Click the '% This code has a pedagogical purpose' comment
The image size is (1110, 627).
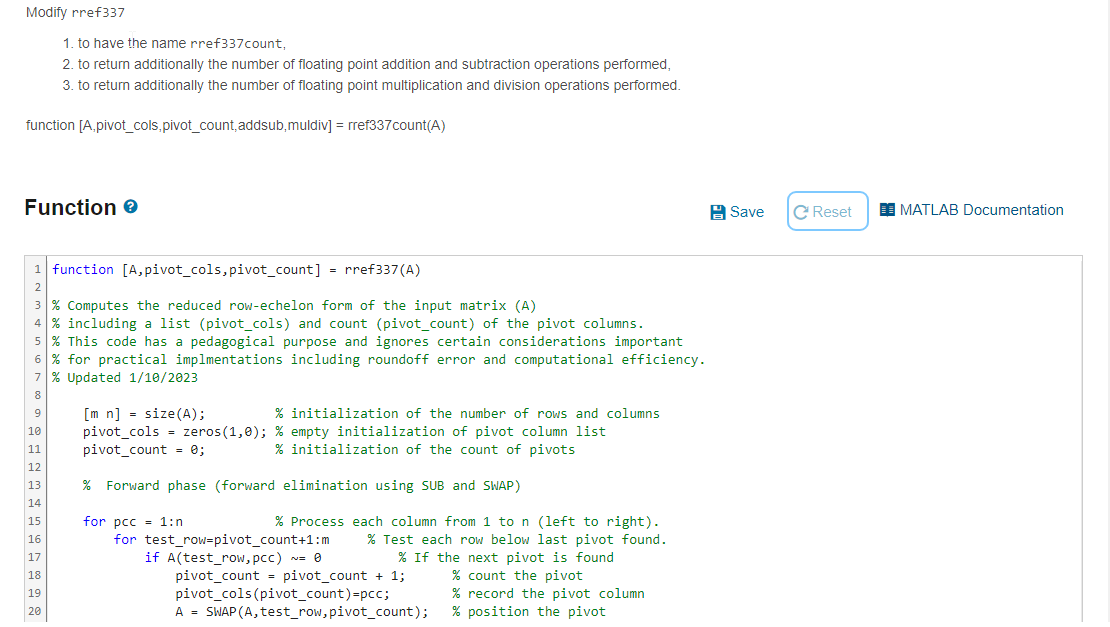(367, 342)
